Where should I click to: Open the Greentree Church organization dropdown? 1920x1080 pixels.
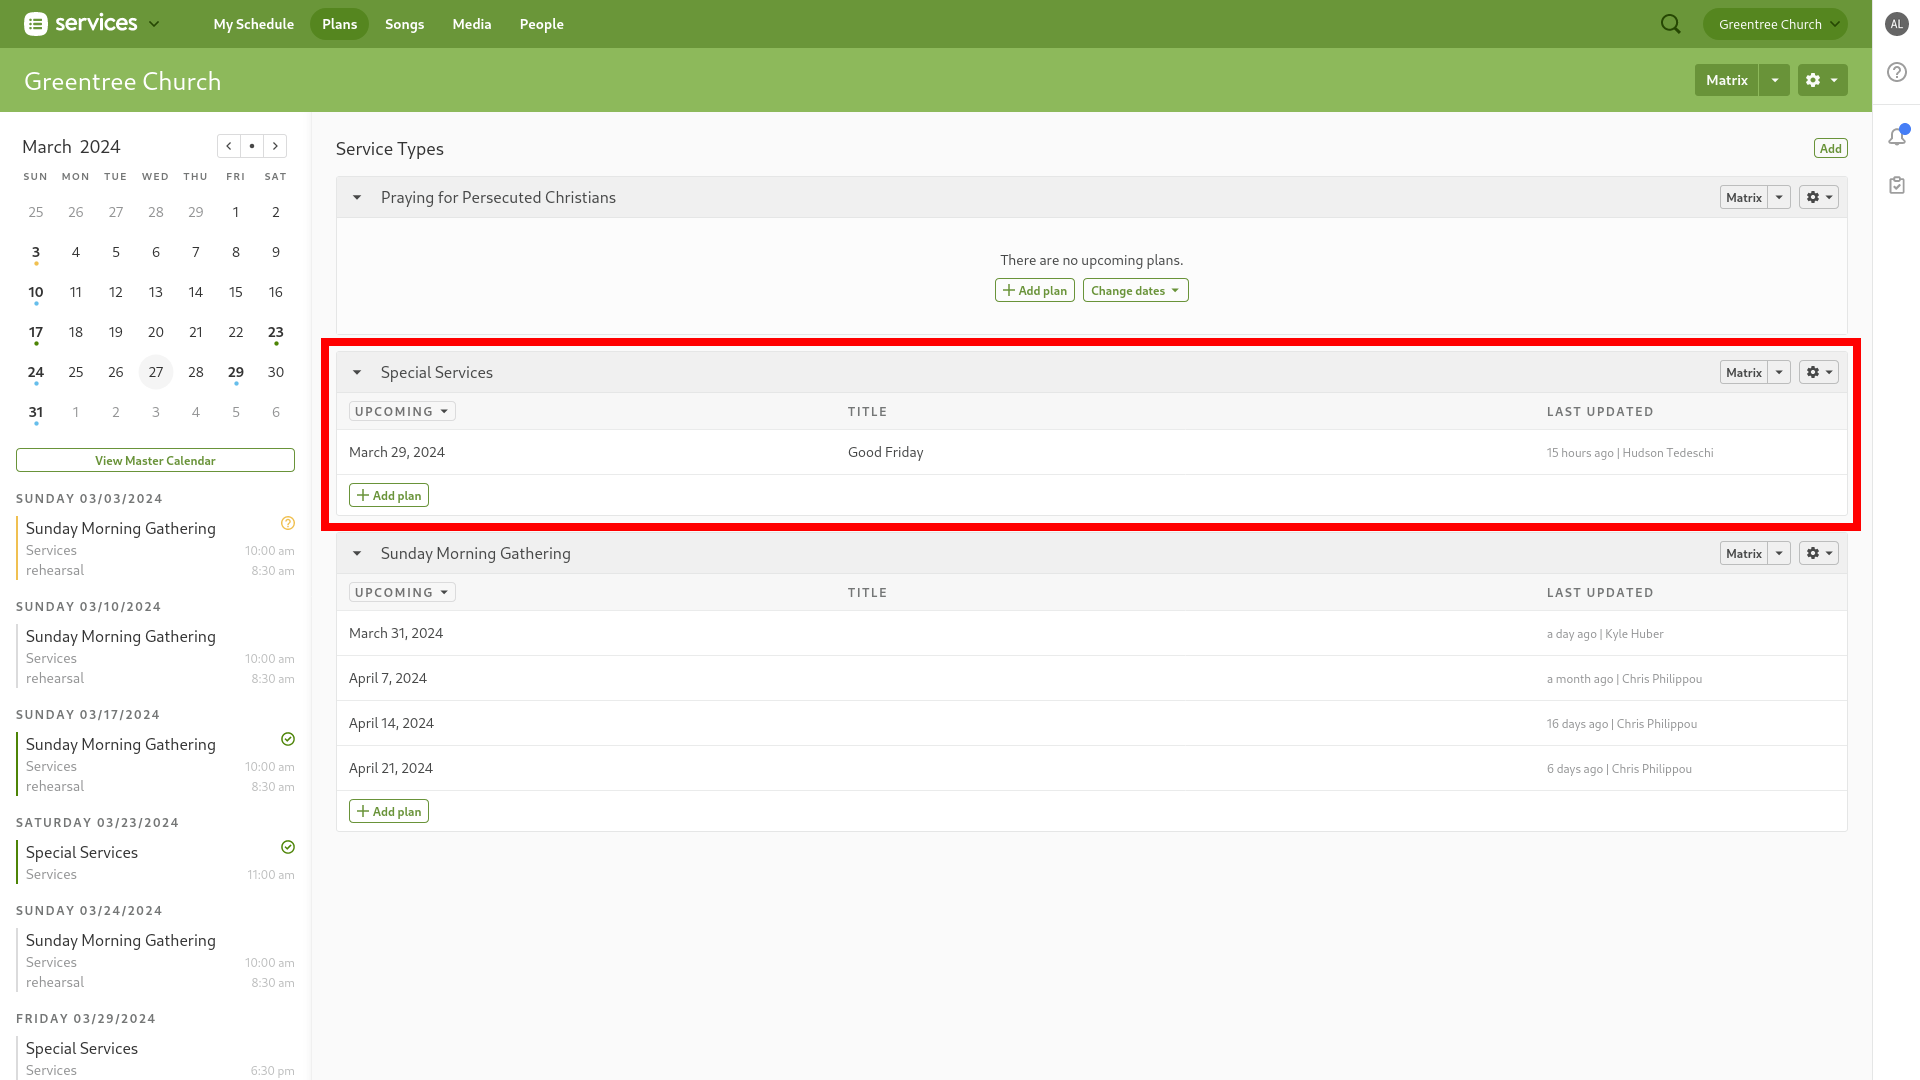1775,24
